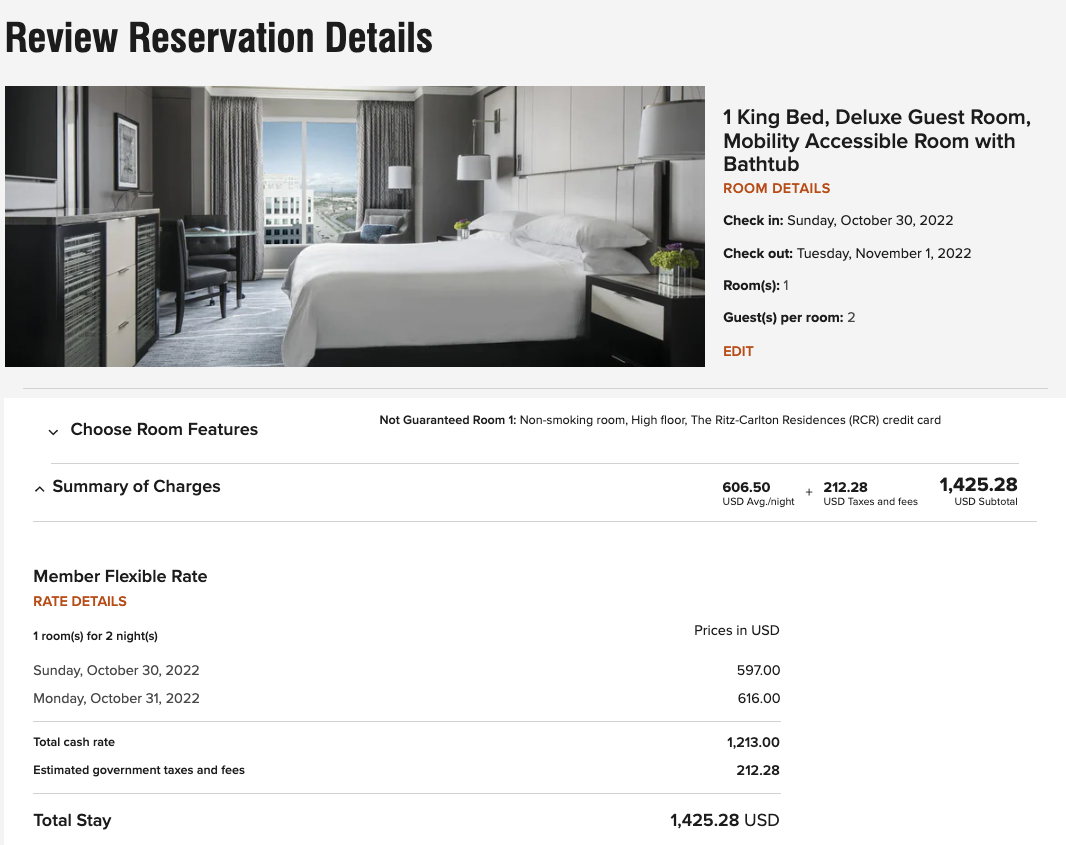The image size is (1066, 845).
Task: Click the plus sign between rate and taxes
Action: point(809,492)
